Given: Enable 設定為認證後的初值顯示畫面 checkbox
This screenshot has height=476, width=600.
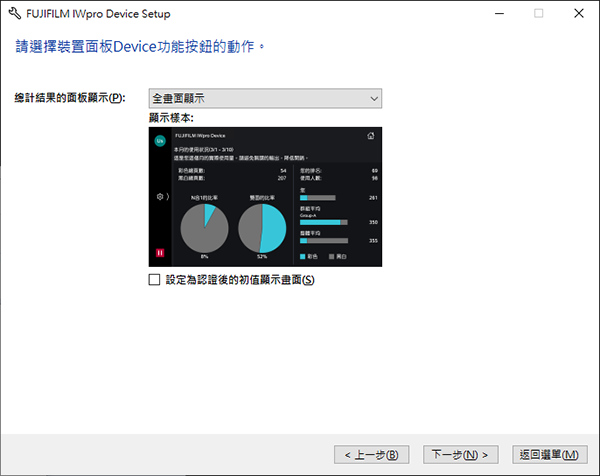Looking at the screenshot, I should tap(154, 280).
